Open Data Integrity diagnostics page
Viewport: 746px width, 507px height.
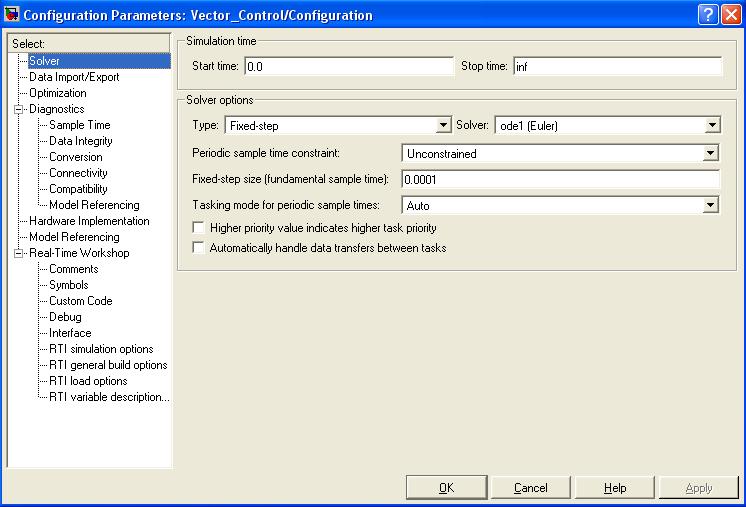point(81,141)
